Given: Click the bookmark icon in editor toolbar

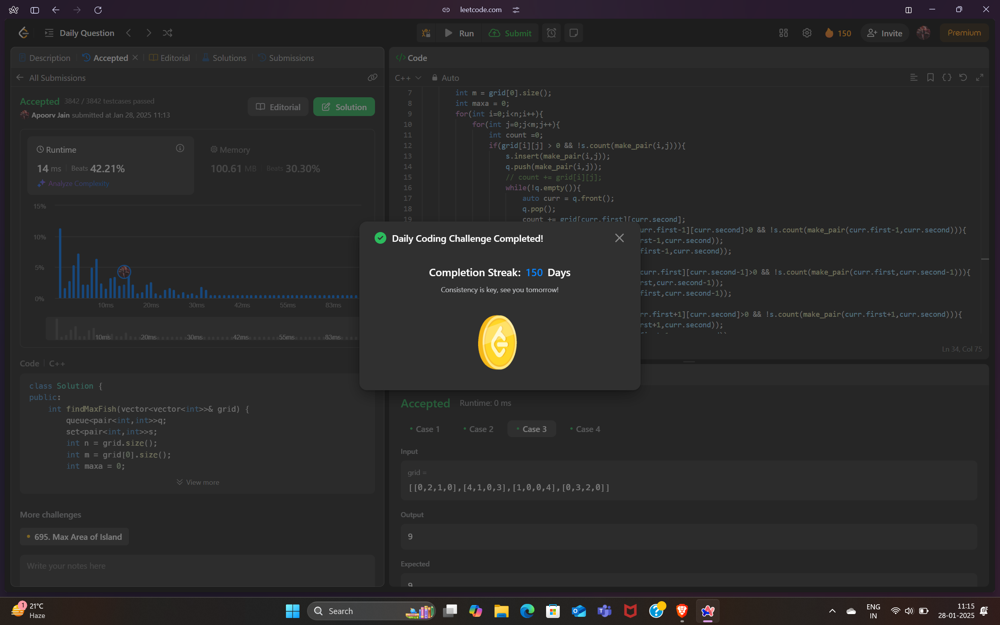Looking at the screenshot, I should tap(930, 77).
